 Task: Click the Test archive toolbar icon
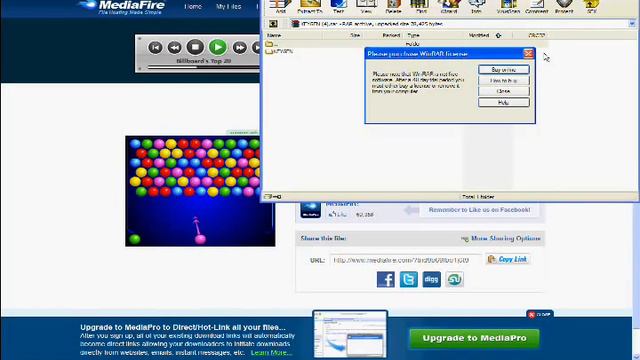pyautogui.click(x=338, y=6)
